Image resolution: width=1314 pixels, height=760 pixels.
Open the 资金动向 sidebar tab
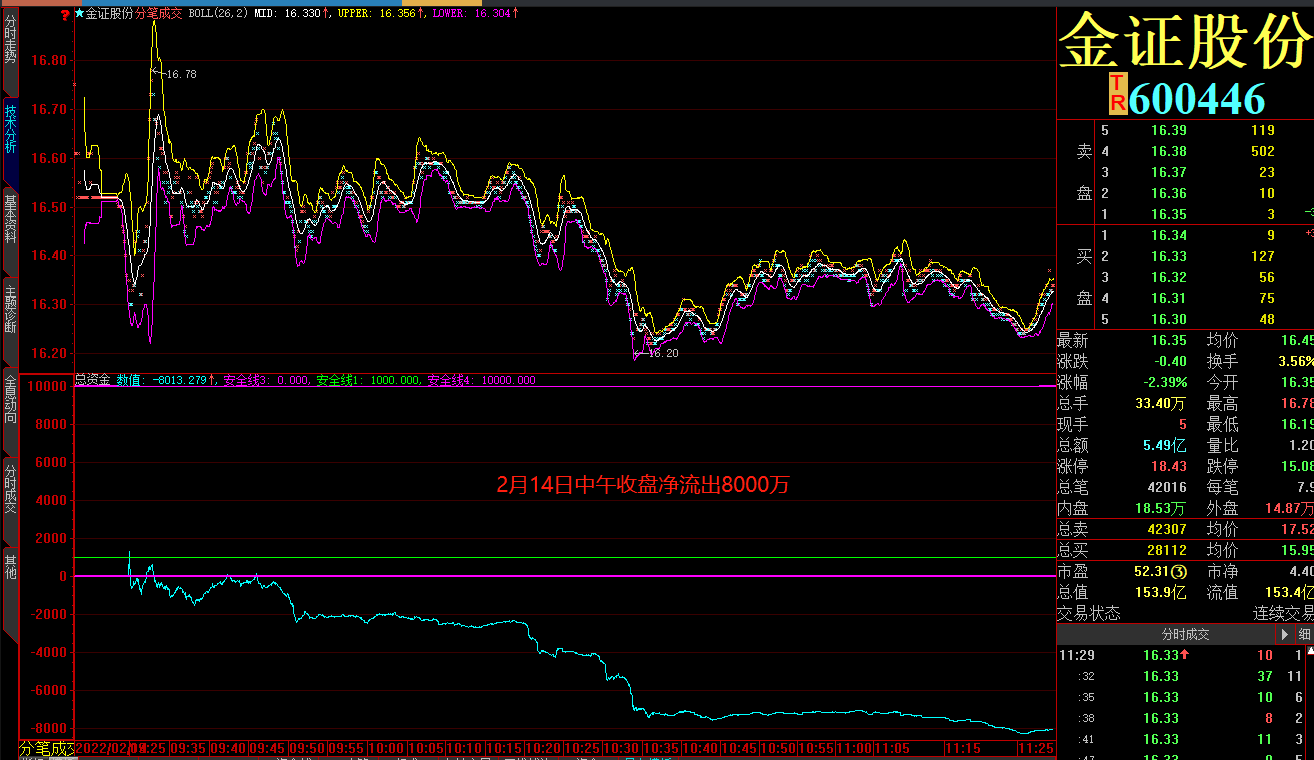10,399
